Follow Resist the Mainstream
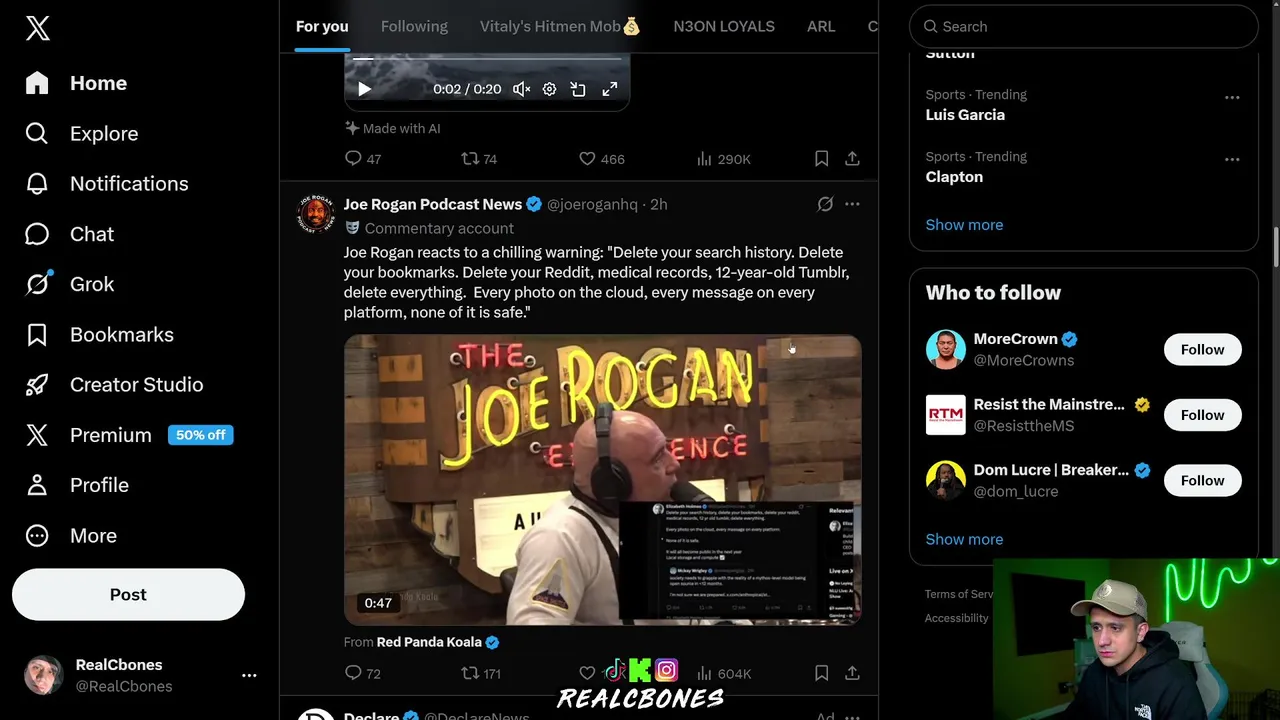The width and height of the screenshot is (1280, 720). (x=1202, y=414)
